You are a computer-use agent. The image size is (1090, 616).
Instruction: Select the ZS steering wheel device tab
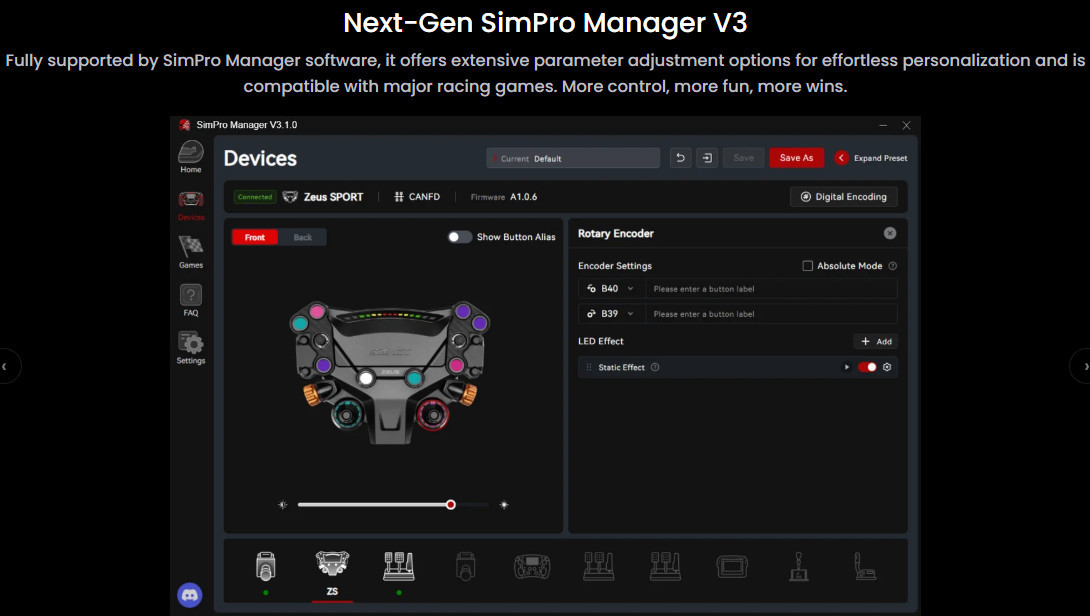point(332,573)
